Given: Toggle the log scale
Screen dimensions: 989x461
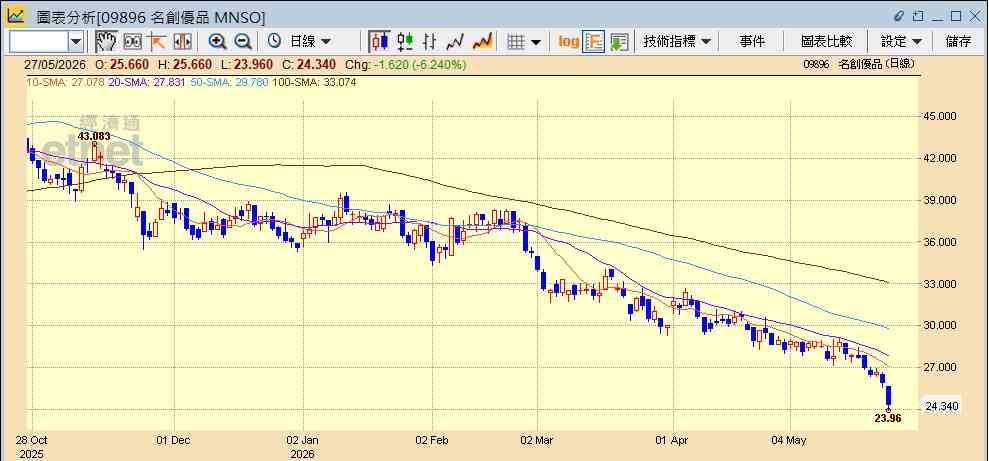Looking at the screenshot, I should point(569,42).
